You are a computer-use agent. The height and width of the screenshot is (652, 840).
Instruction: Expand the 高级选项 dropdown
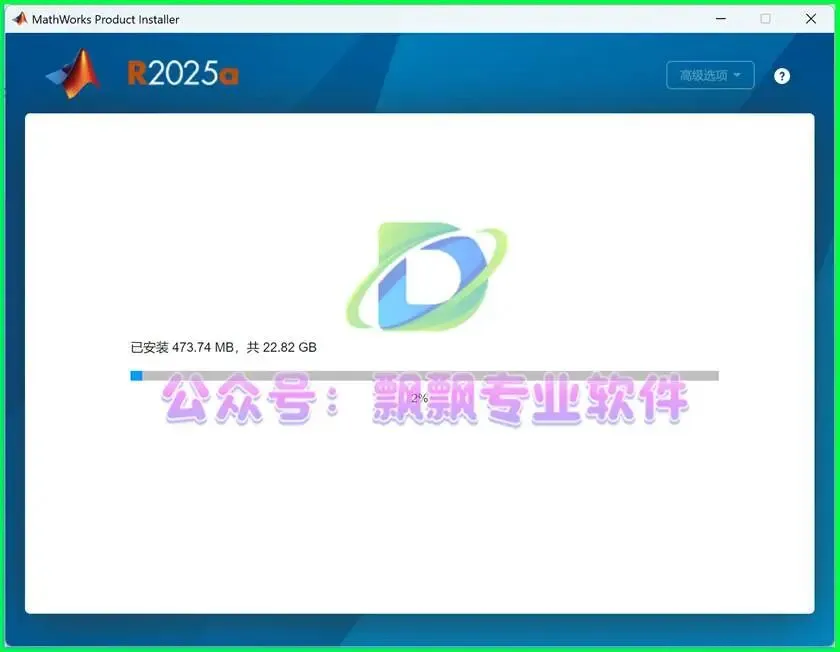point(710,75)
